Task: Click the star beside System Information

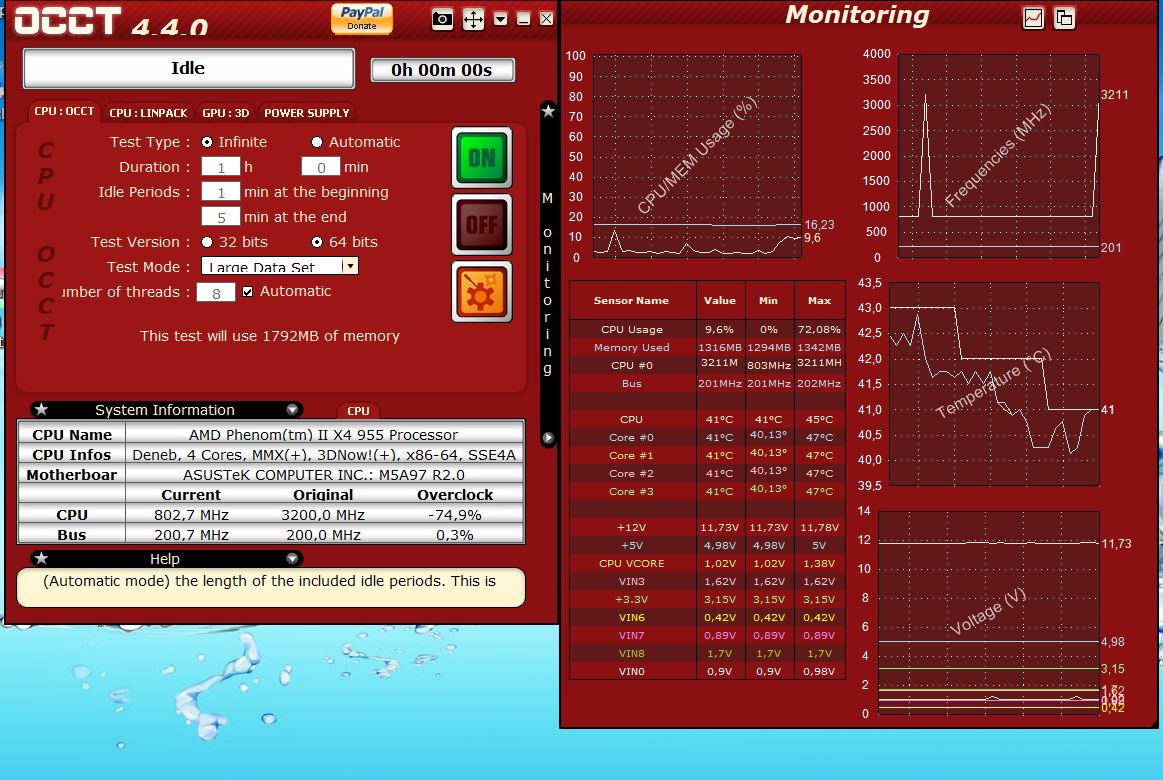Action: click(42, 409)
